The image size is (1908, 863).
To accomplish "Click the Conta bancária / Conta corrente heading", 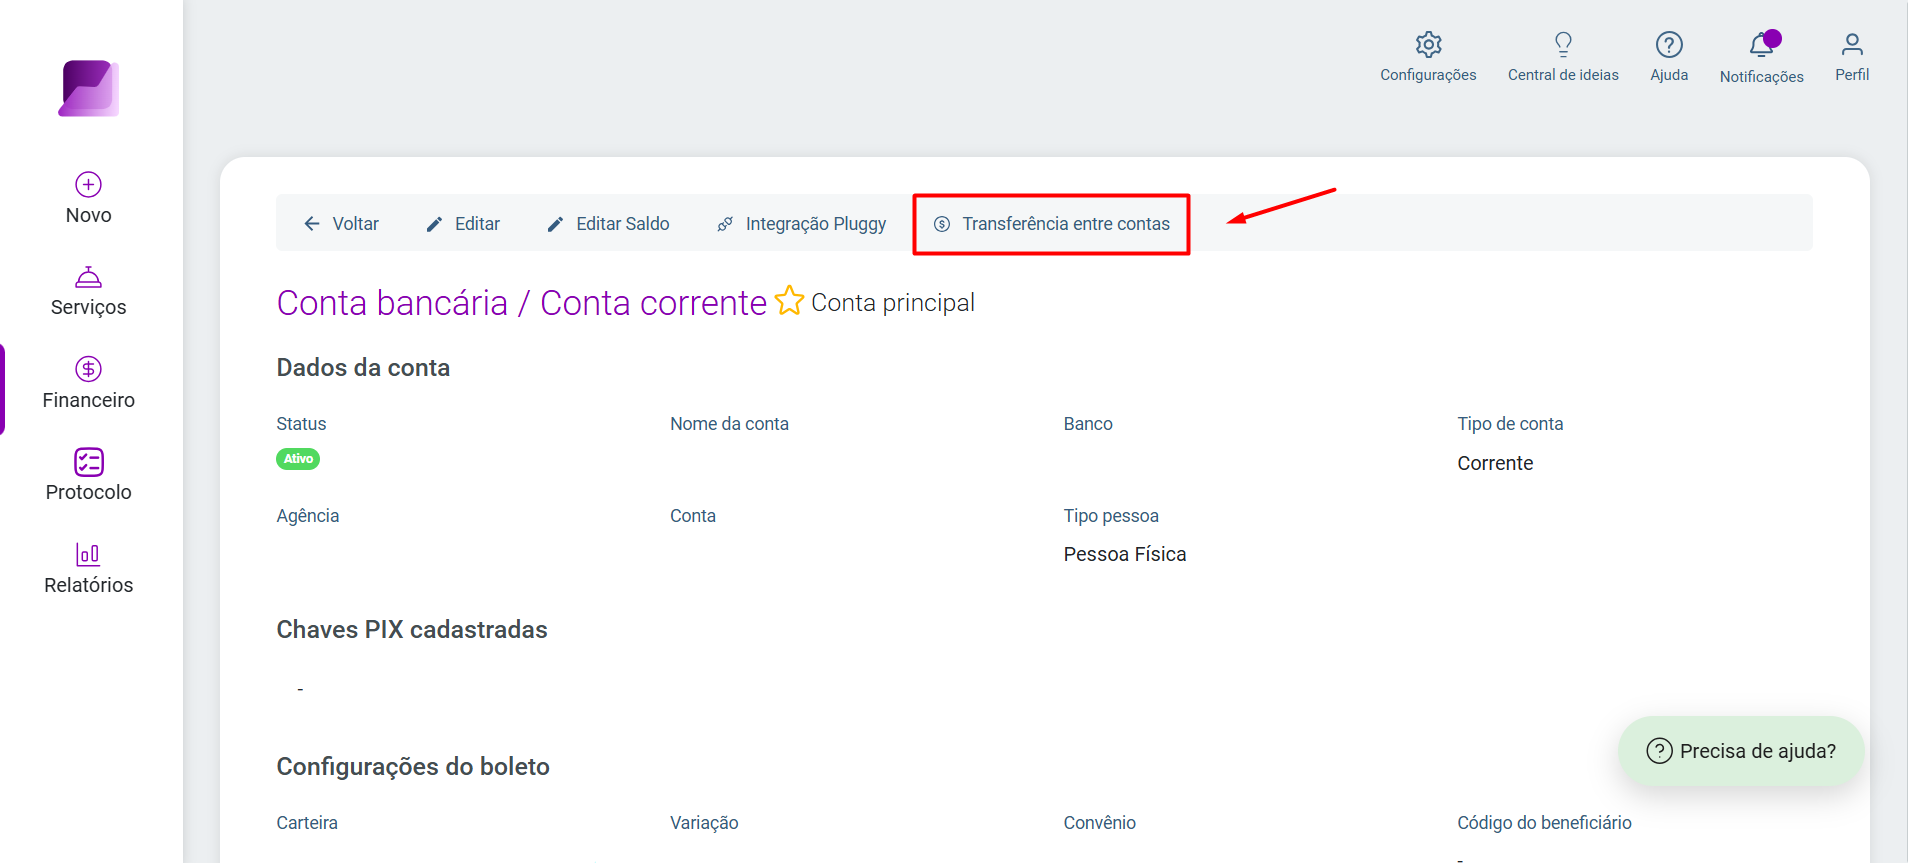I will (x=521, y=303).
